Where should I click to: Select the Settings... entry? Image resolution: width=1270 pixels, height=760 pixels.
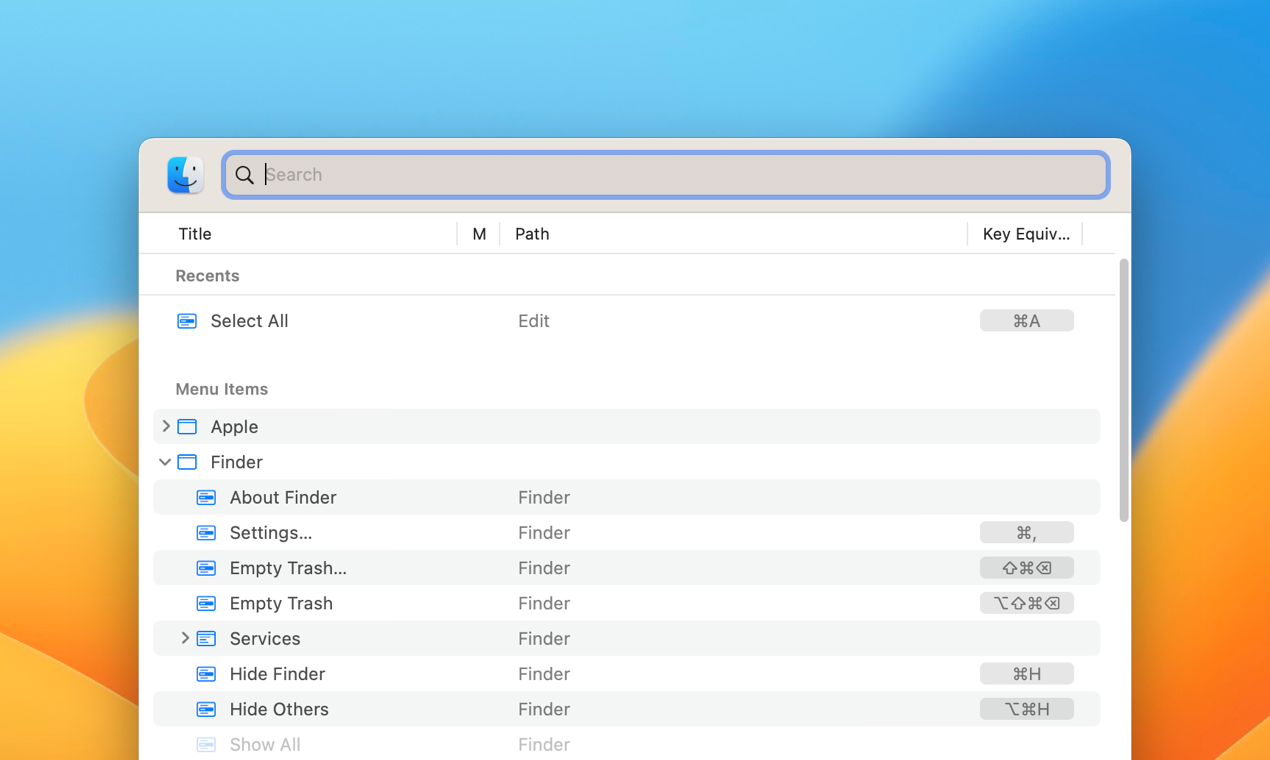(x=271, y=533)
